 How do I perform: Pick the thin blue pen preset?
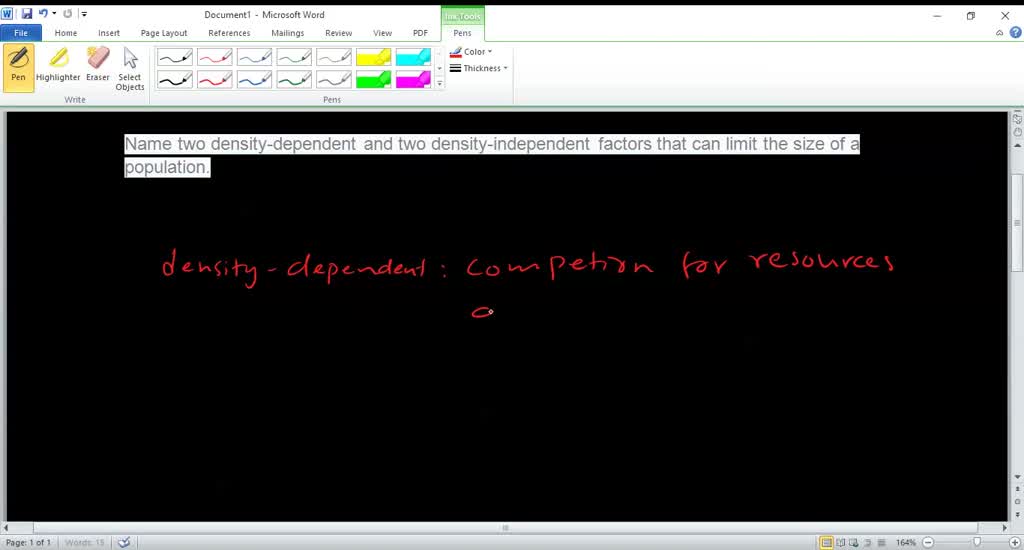(255, 57)
